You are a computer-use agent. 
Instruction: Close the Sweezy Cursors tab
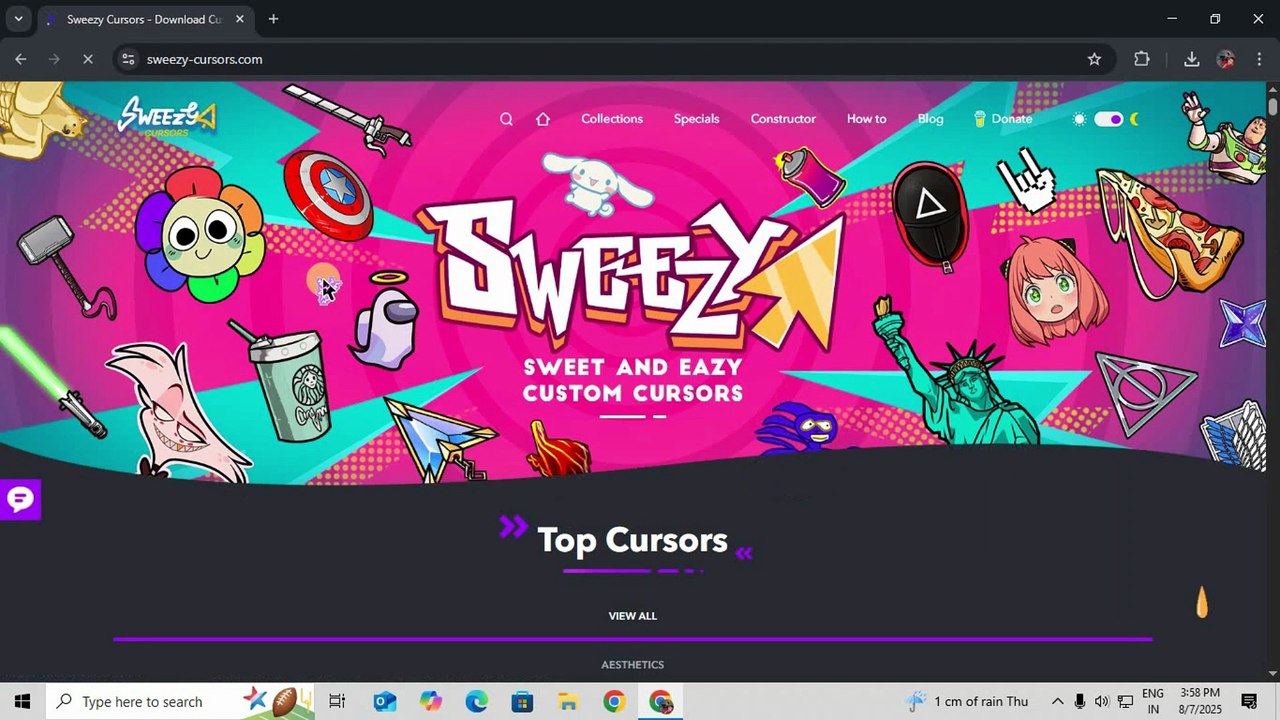coord(240,19)
